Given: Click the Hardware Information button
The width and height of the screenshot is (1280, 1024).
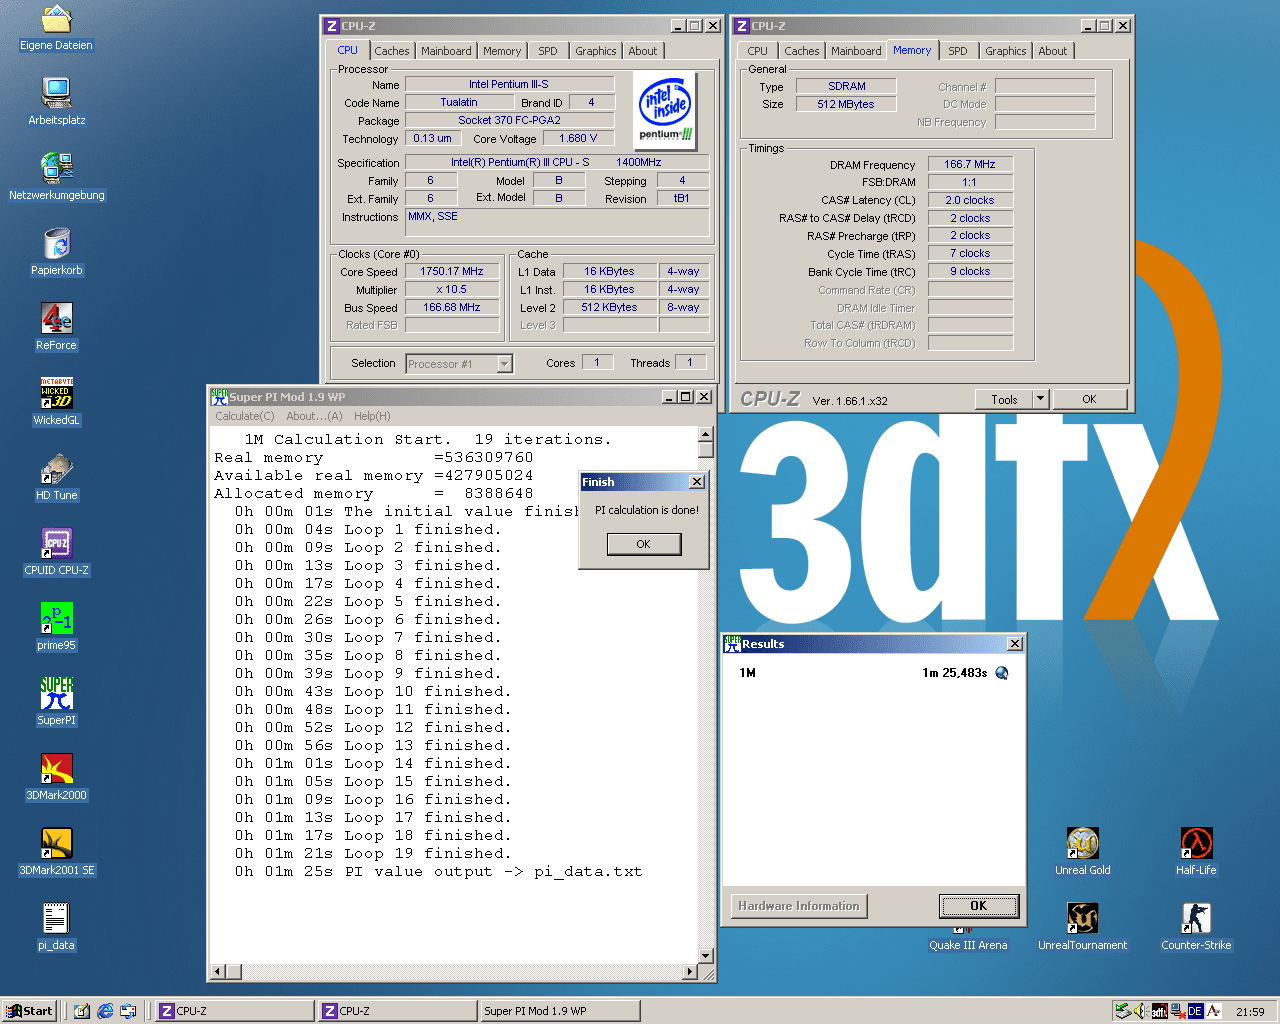Looking at the screenshot, I should (x=799, y=906).
